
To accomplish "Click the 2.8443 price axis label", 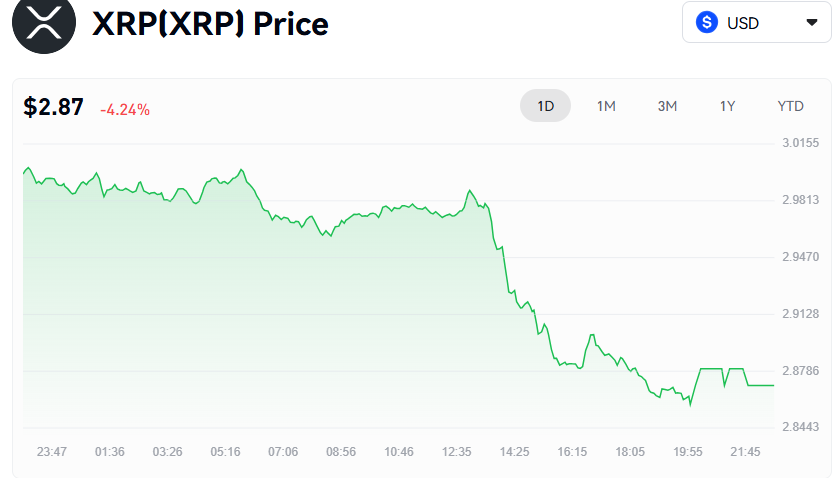I will click(800, 428).
